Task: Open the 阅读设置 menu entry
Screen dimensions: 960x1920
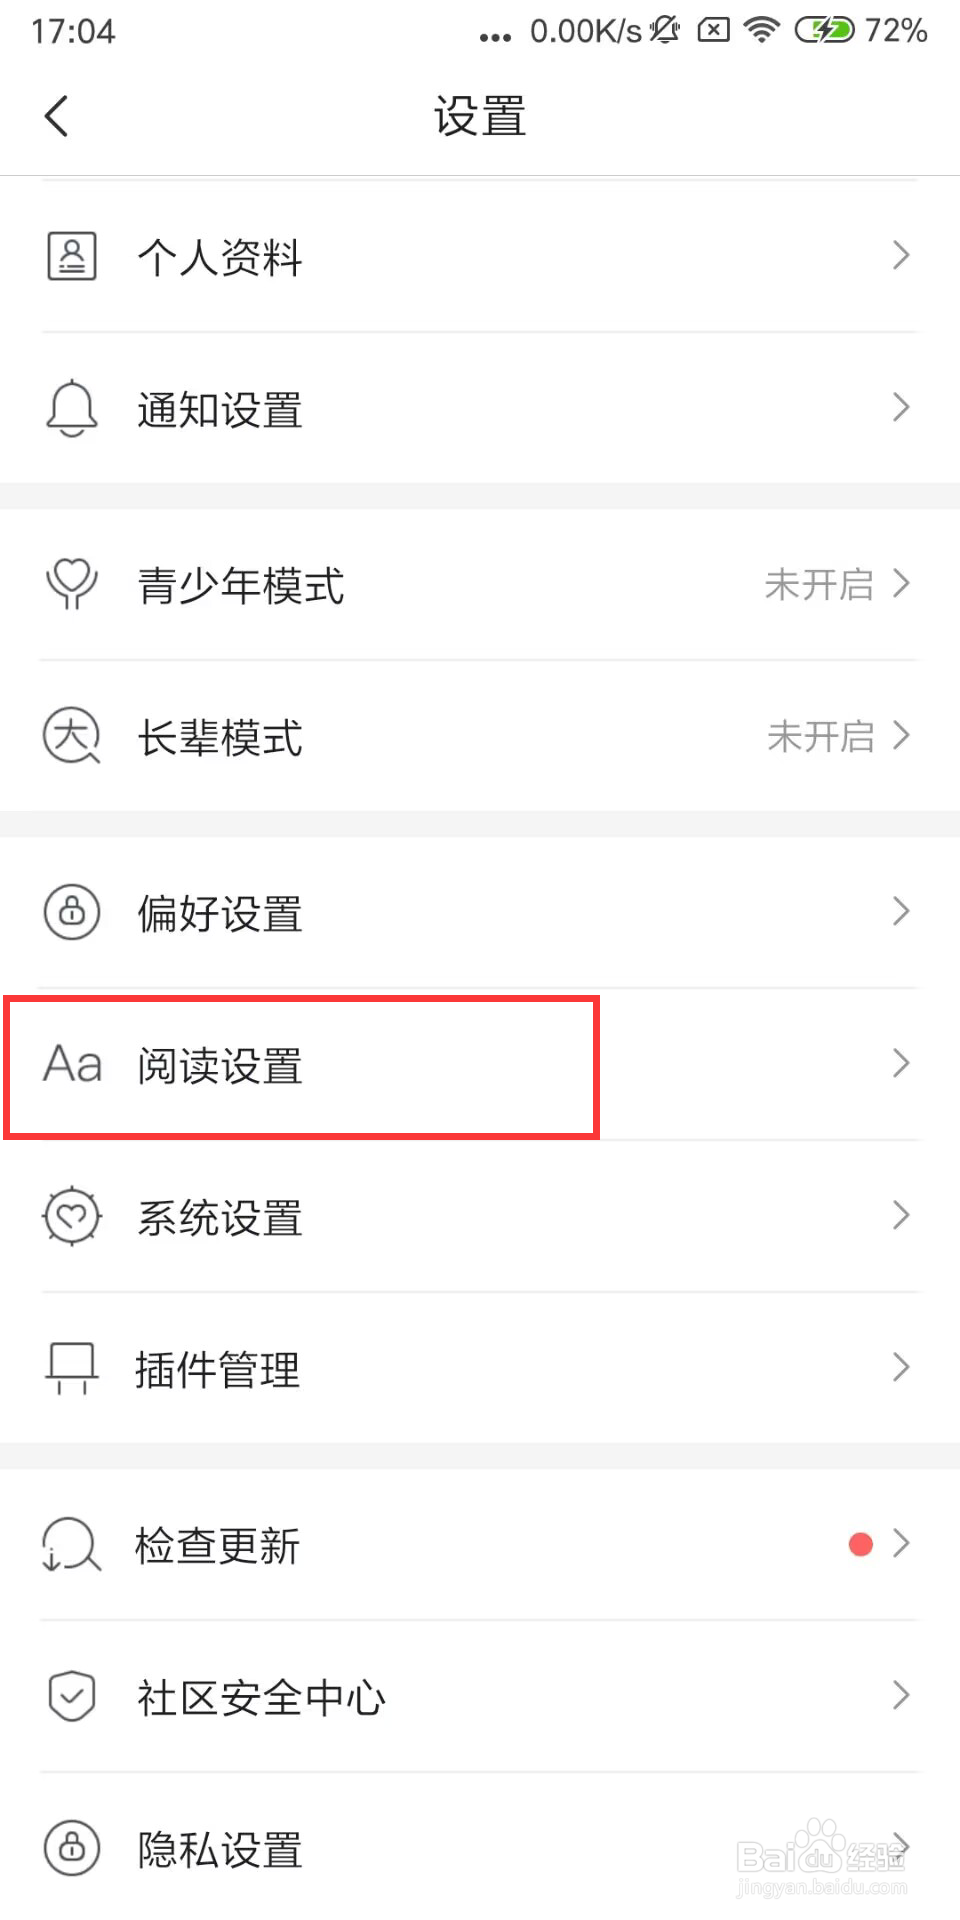Action: tap(220, 1066)
